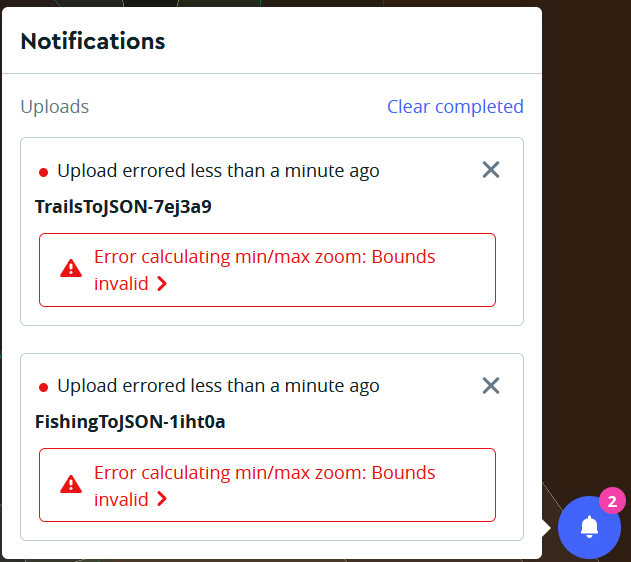Click the Notifications panel heading

[x=93, y=41]
